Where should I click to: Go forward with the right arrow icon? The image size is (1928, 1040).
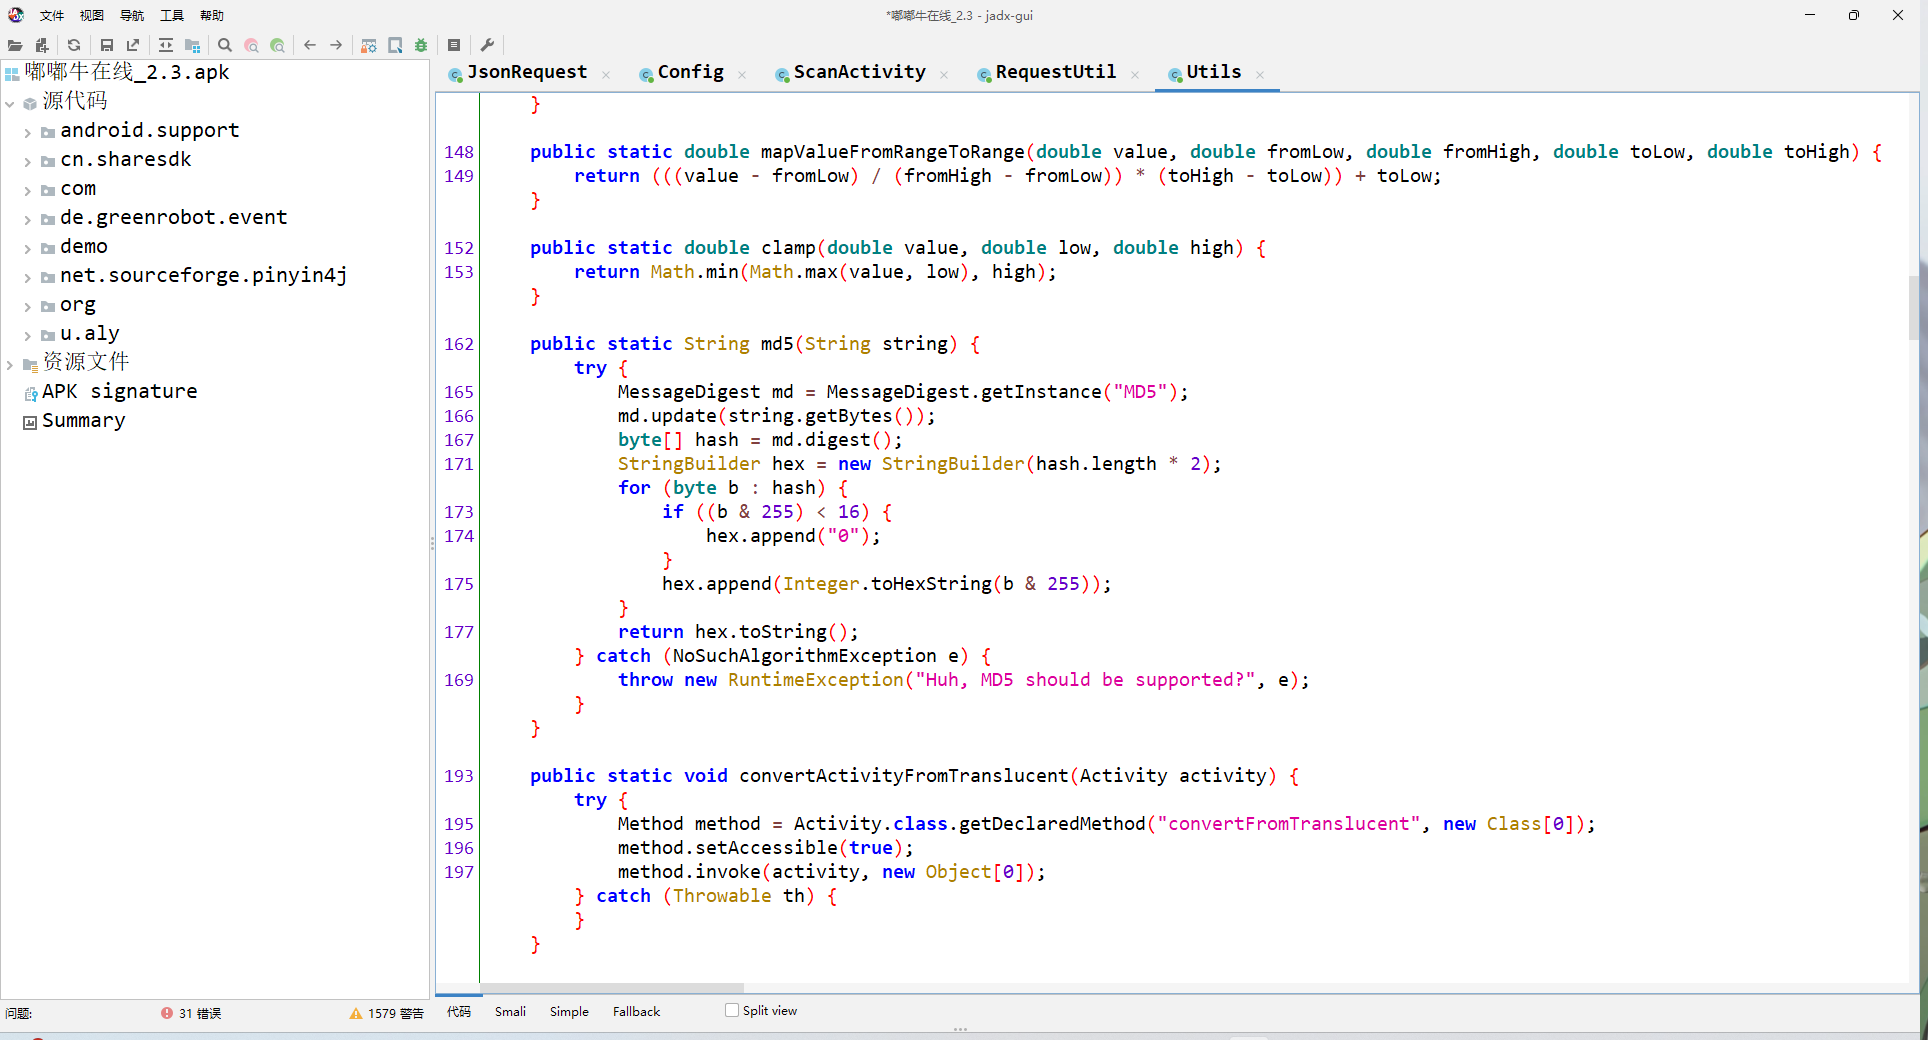coord(336,45)
